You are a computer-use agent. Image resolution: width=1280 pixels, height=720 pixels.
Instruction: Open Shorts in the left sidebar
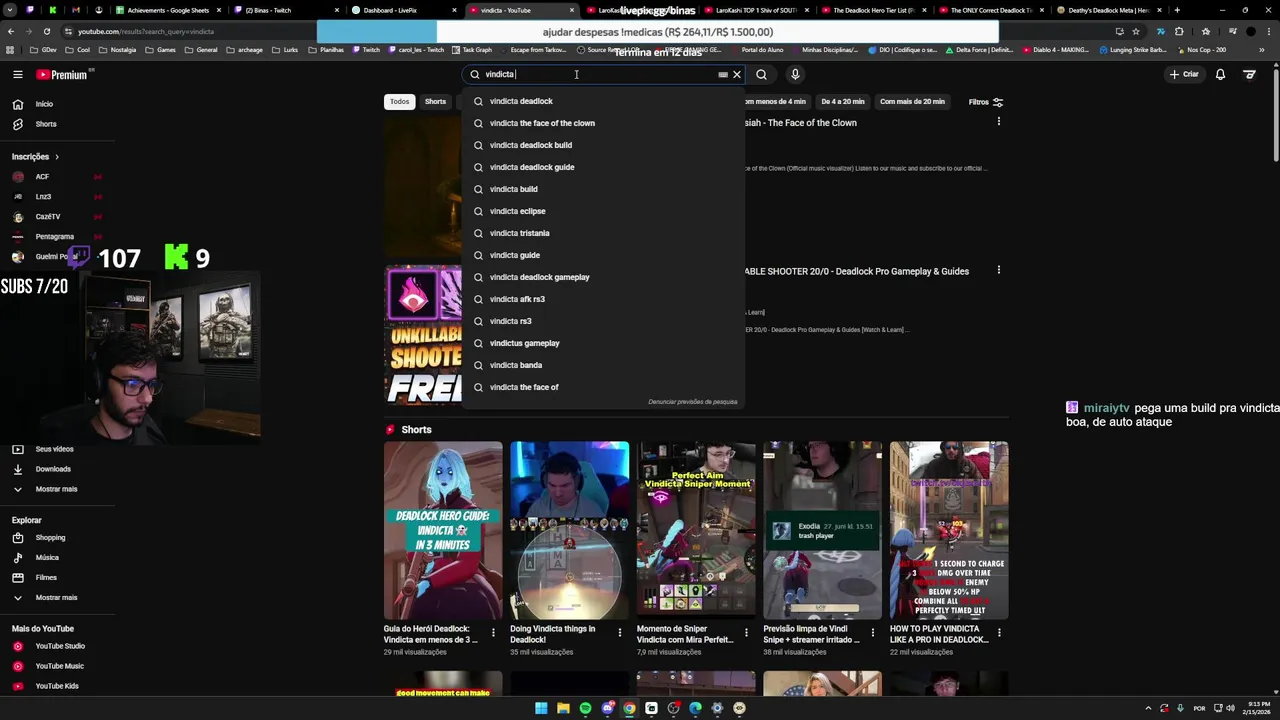(45, 124)
